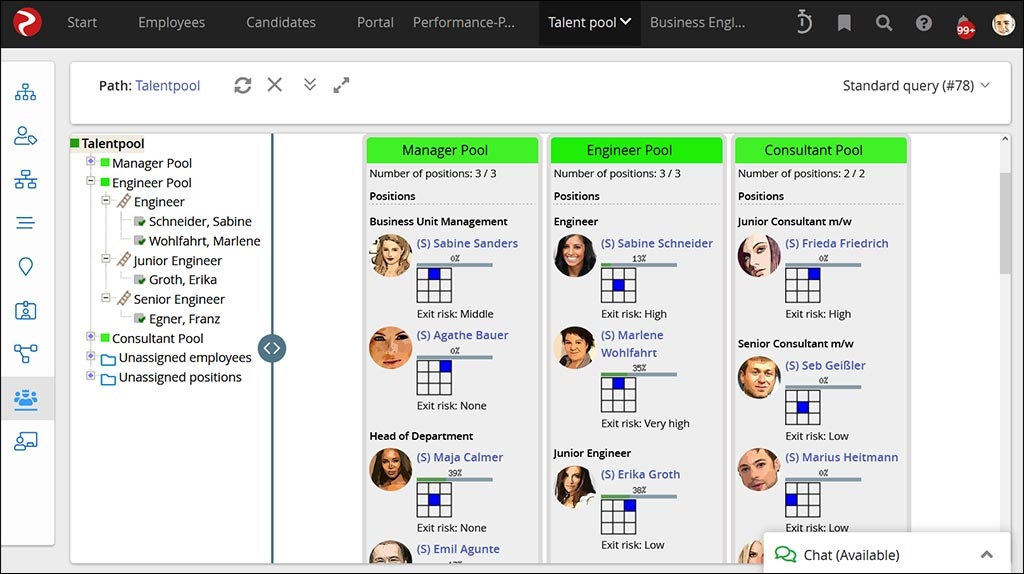Collapse the Senior Engineer tree node
Viewport: 1024px width, 574px height.
click(106, 298)
